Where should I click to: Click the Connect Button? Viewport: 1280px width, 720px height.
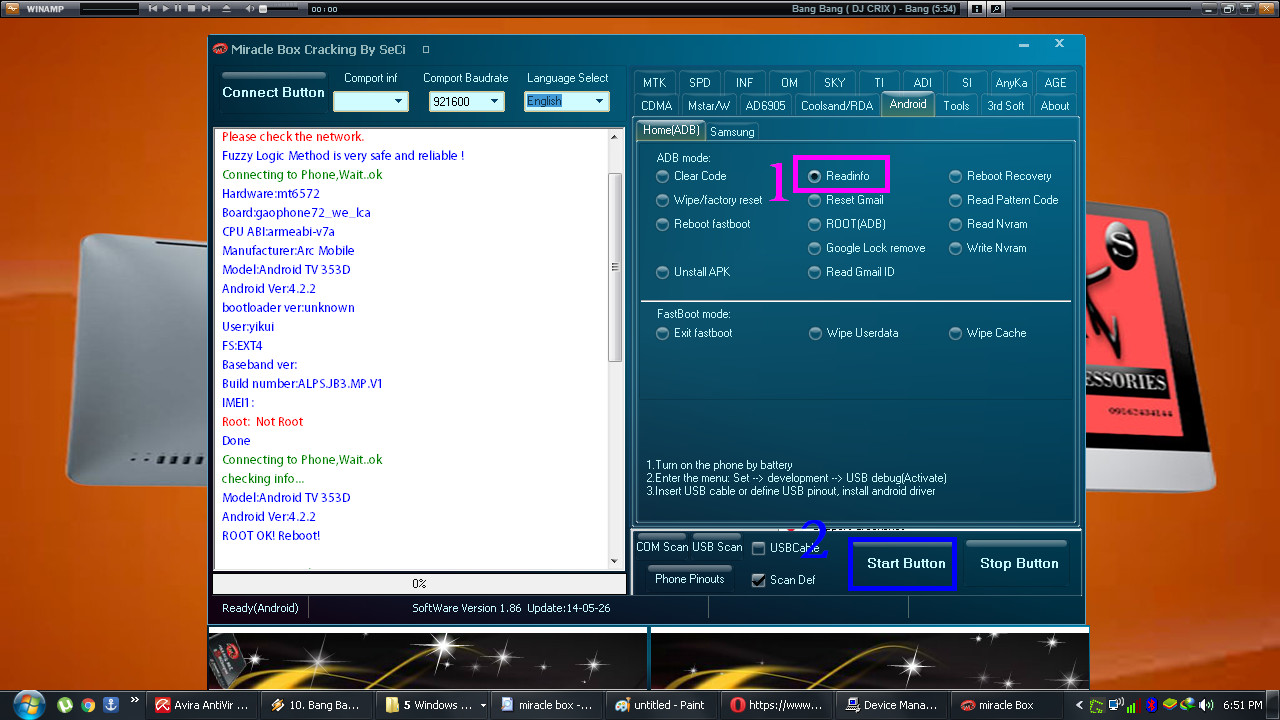click(x=273, y=92)
